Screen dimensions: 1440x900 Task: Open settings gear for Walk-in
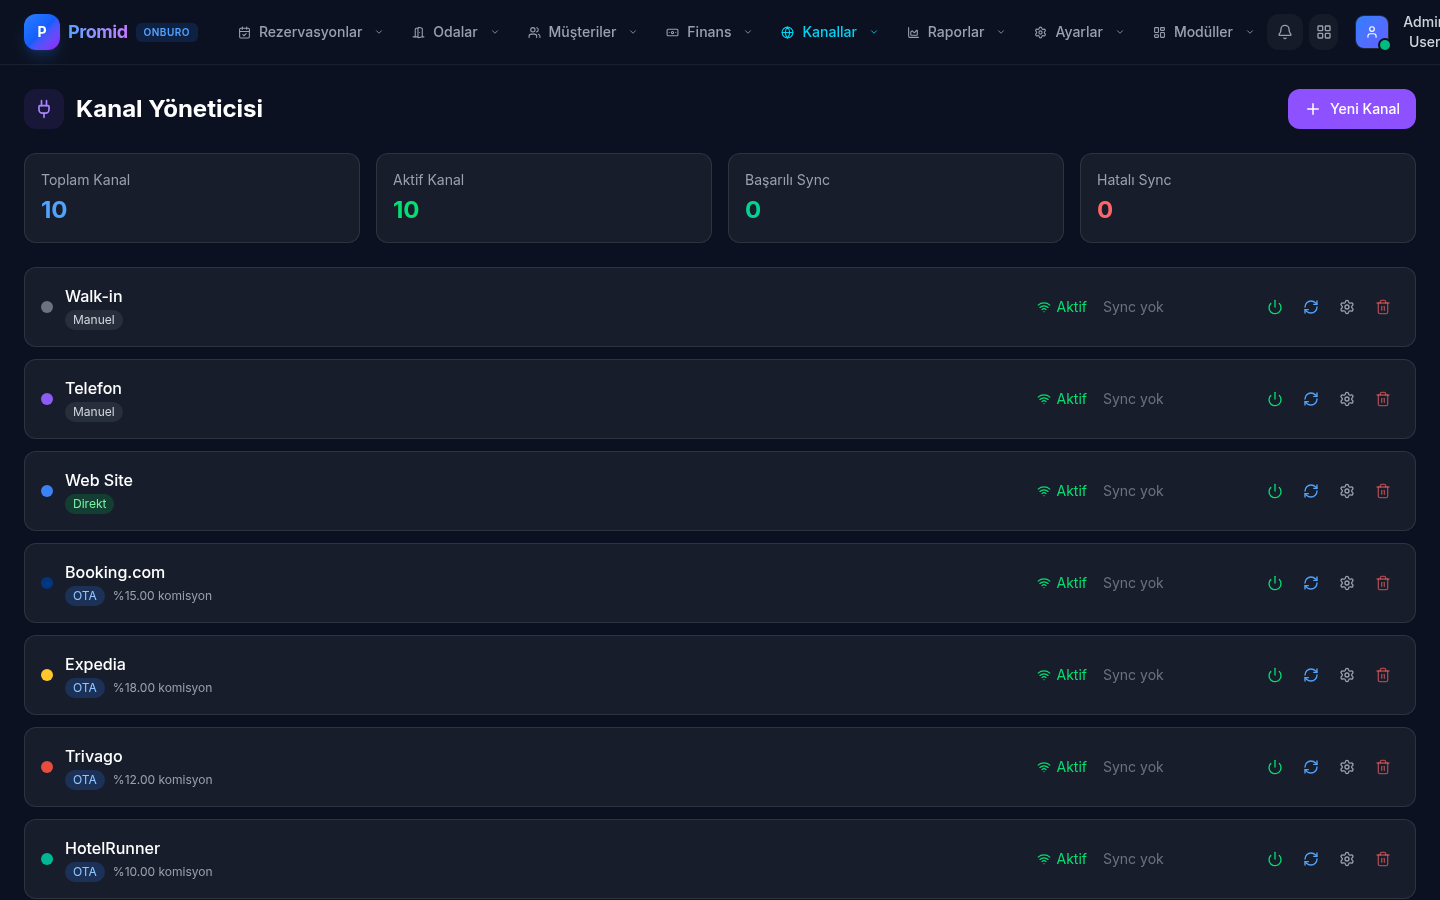click(x=1347, y=307)
